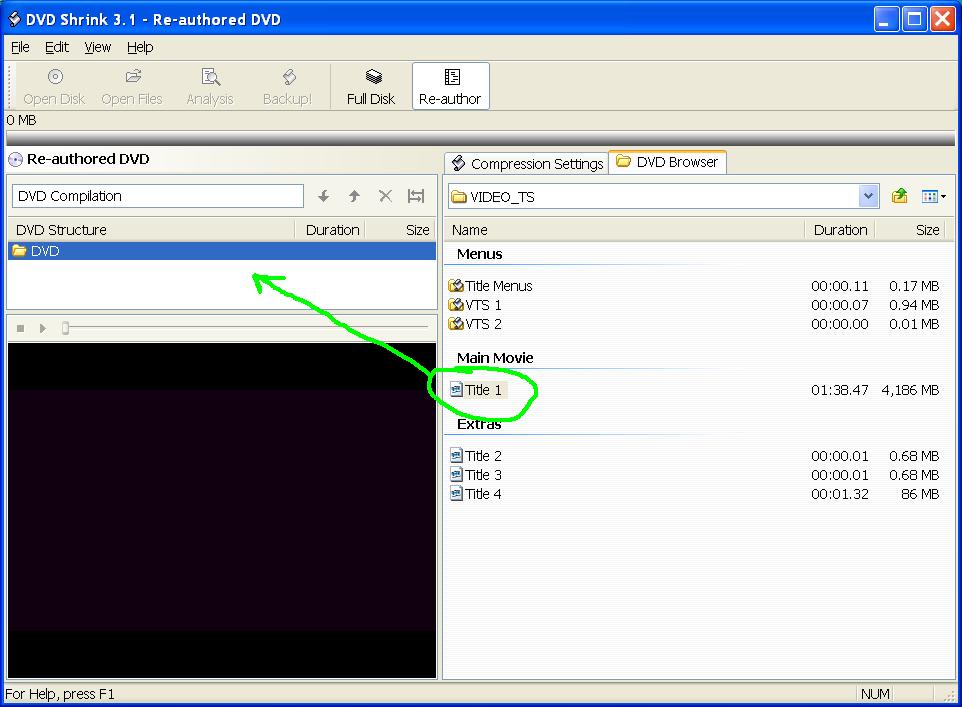Select the DVD Browser tab
Viewport: 962px width, 707px height.
(668, 162)
